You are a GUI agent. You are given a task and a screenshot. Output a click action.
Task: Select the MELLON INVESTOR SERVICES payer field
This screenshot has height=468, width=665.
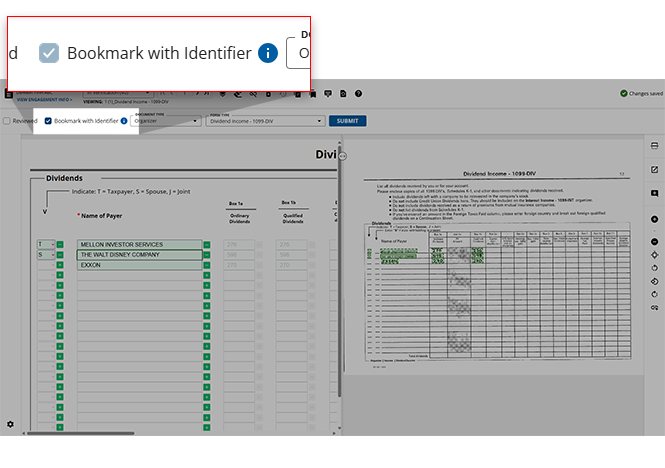(140, 244)
